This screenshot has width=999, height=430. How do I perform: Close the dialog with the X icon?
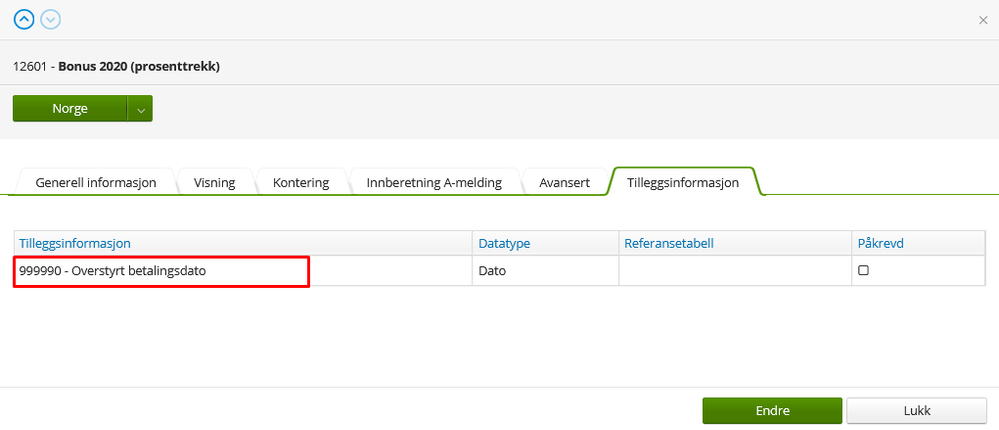(x=983, y=19)
